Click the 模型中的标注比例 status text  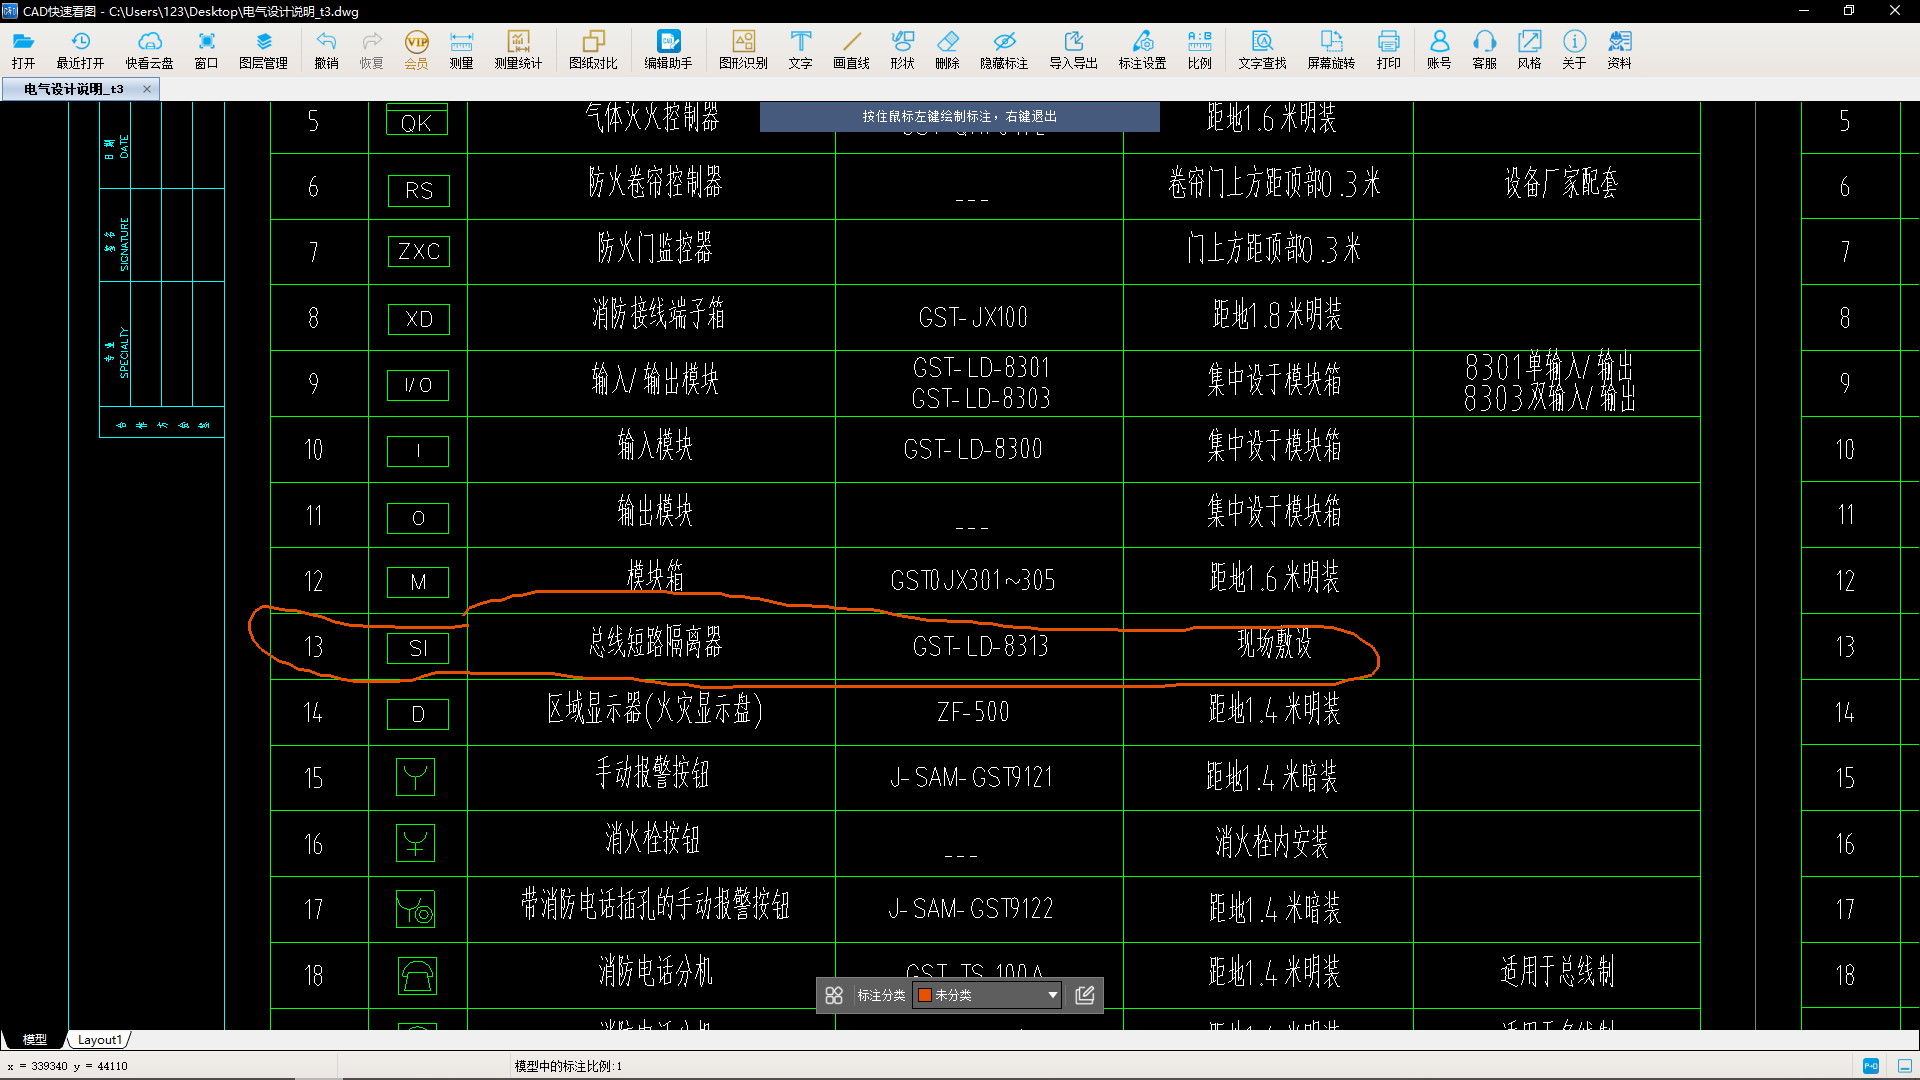[568, 1066]
